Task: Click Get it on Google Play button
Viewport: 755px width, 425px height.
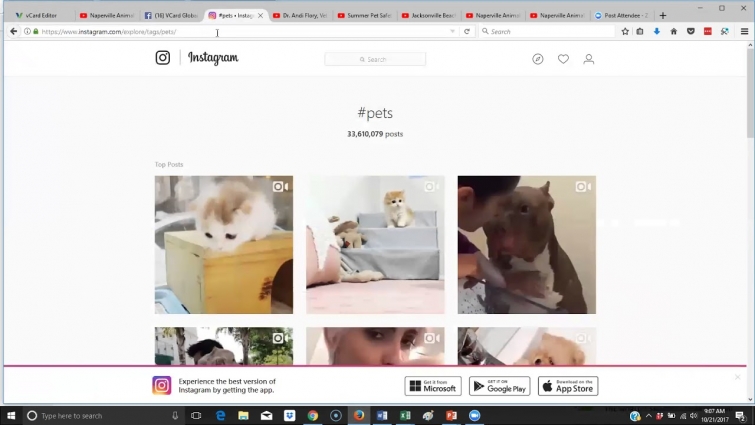Action: pyautogui.click(x=499, y=386)
